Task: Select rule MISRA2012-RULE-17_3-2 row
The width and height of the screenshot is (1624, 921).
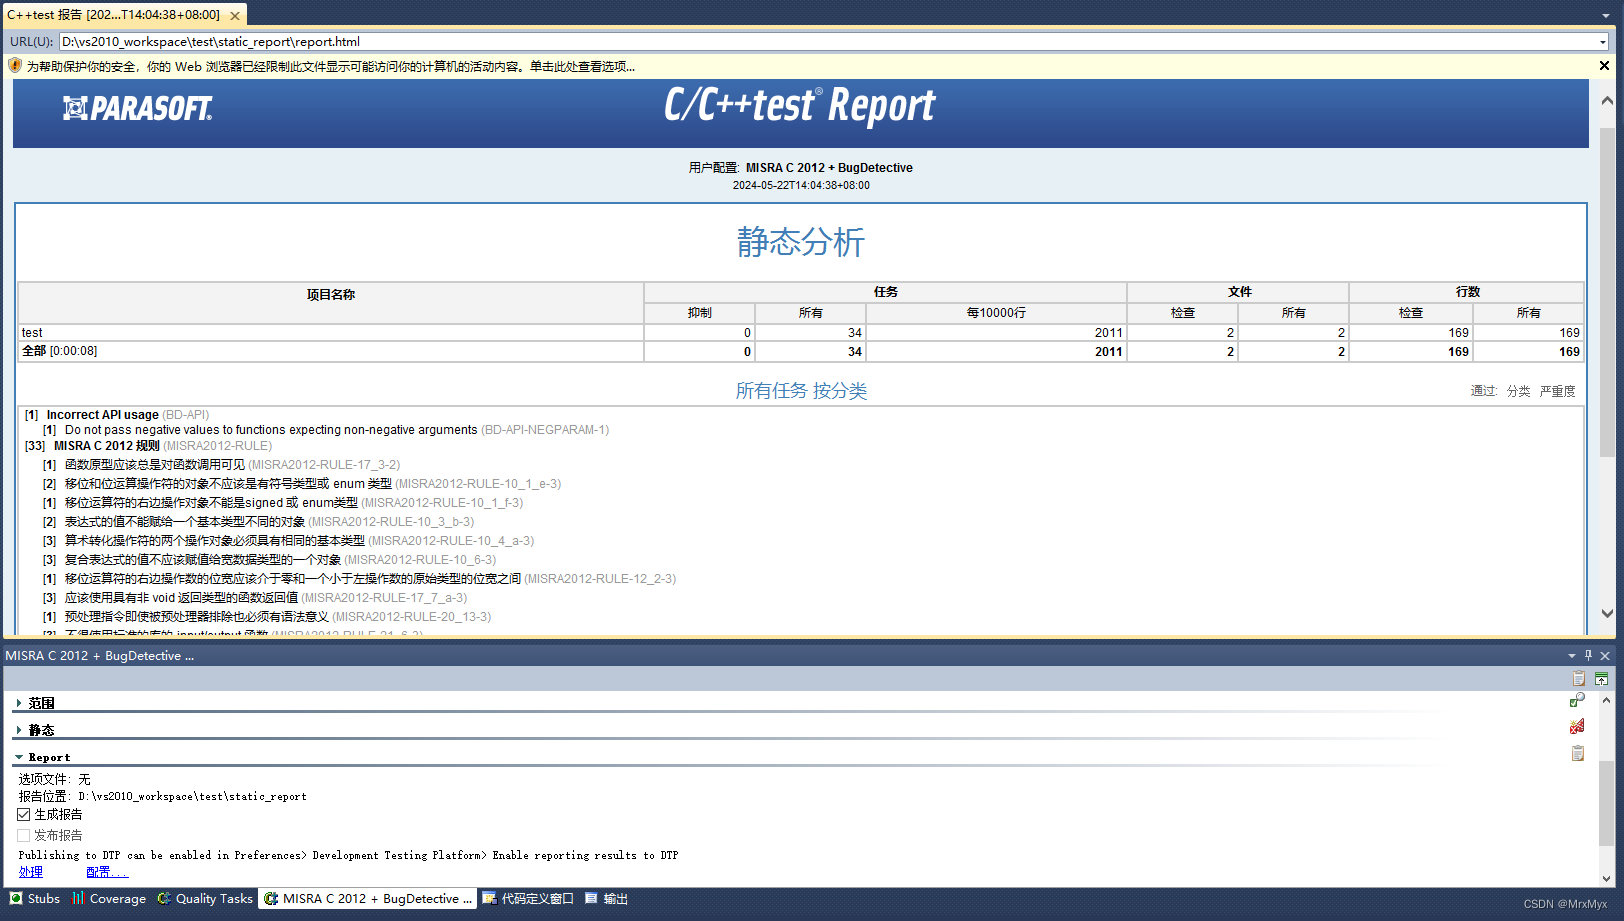Action: pos(221,465)
